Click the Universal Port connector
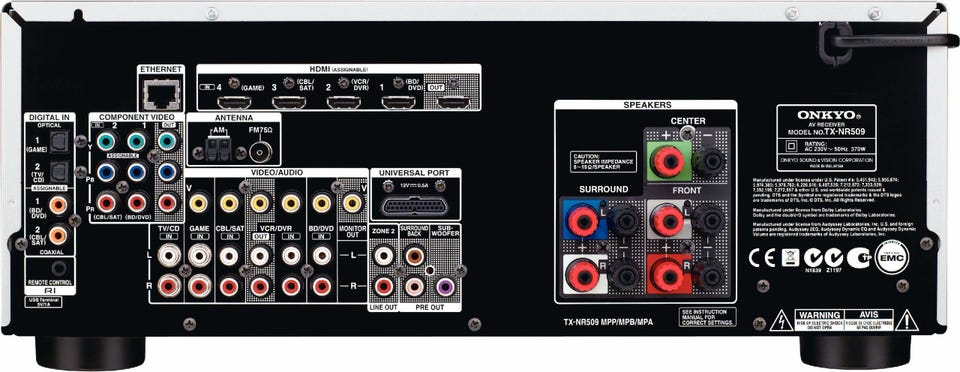The width and height of the screenshot is (960, 372). [414, 206]
